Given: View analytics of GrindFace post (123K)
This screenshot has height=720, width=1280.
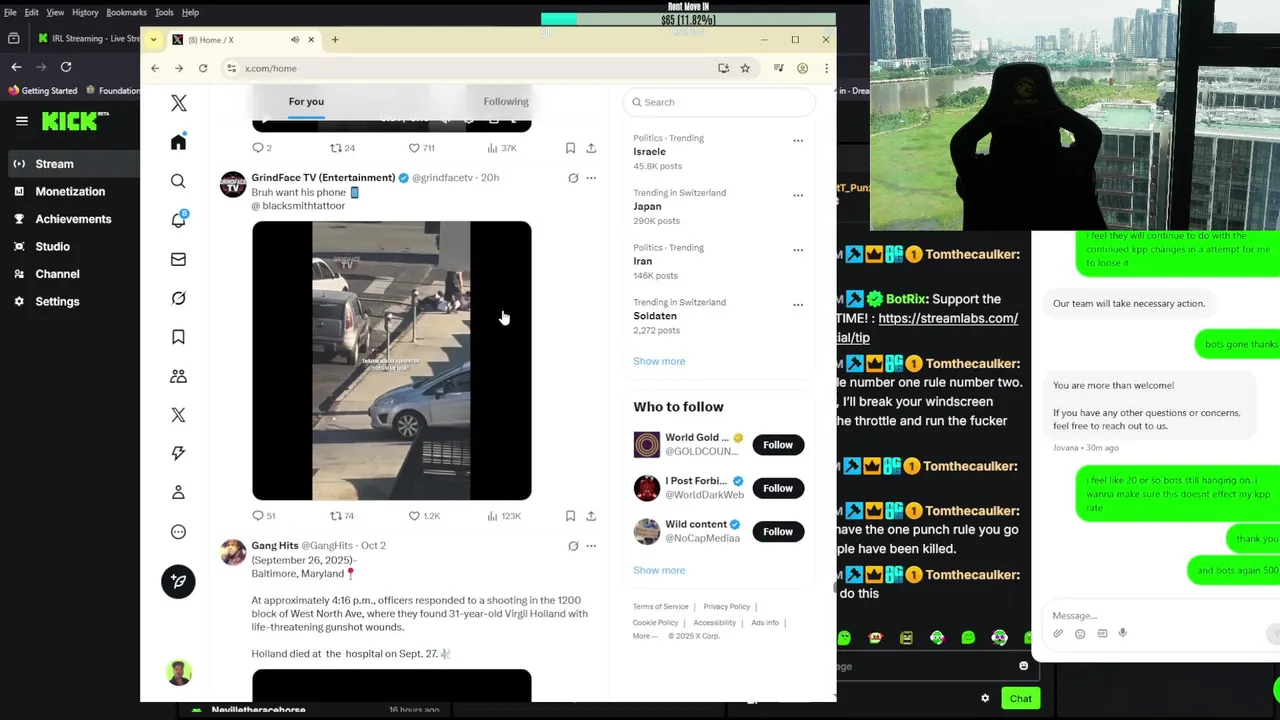Looking at the screenshot, I should point(504,516).
